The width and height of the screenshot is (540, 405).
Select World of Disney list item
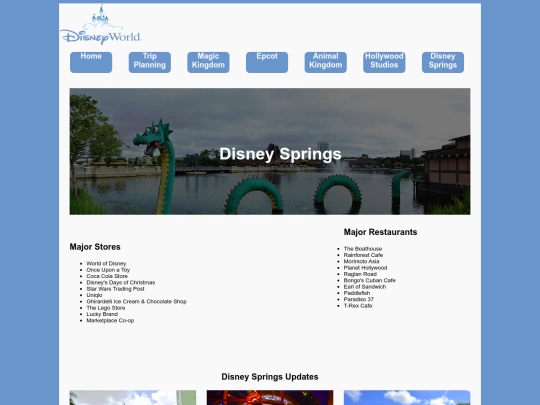(x=106, y=263)
